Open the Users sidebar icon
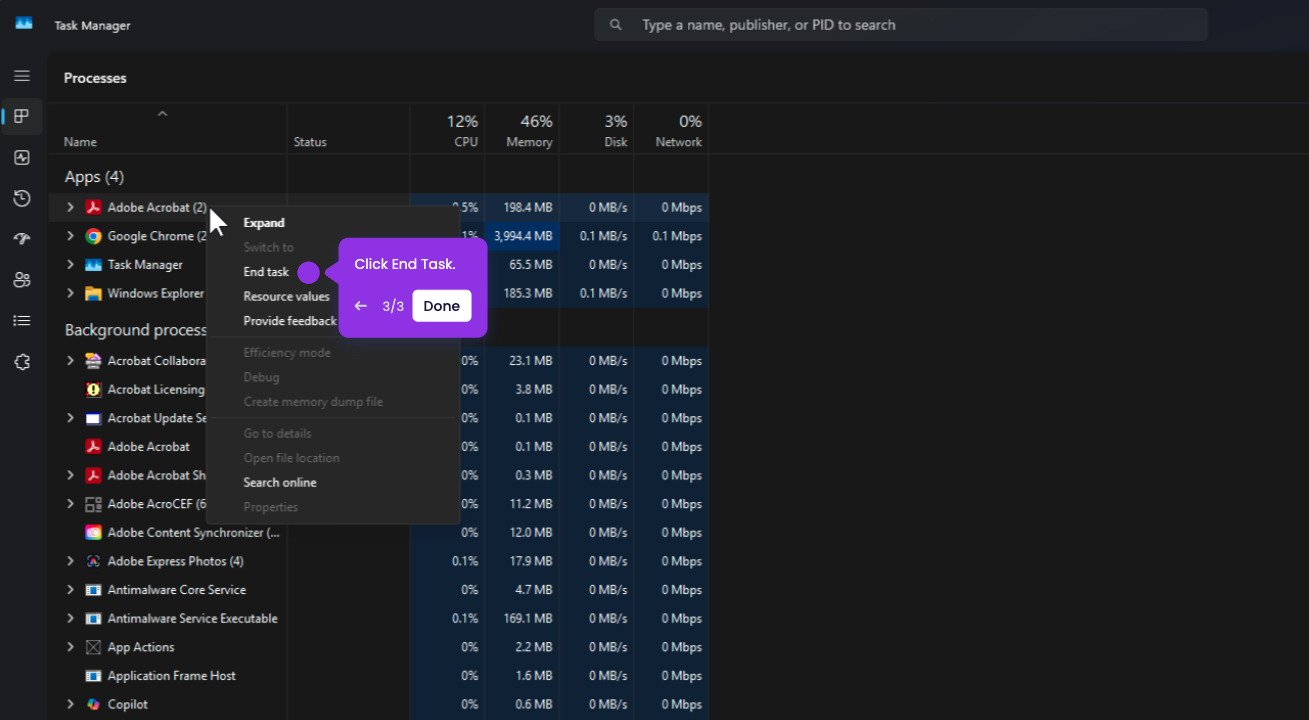The image size is (1309, 720). point(22,280)
